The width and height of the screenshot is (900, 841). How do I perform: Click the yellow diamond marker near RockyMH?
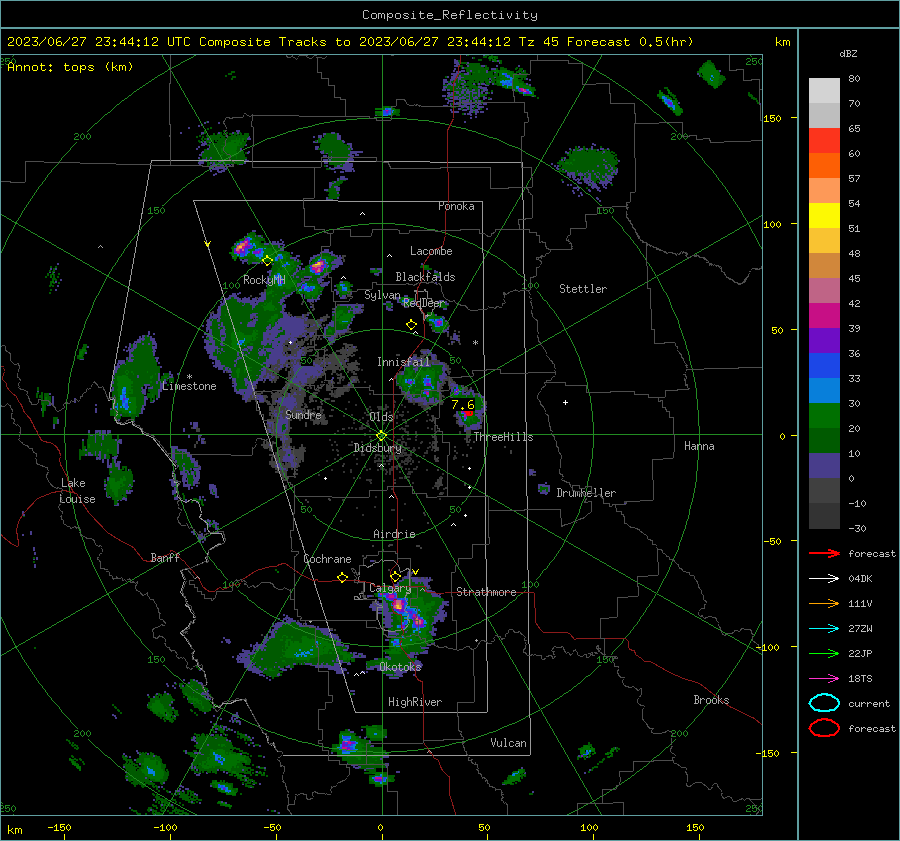click(267, 261)
